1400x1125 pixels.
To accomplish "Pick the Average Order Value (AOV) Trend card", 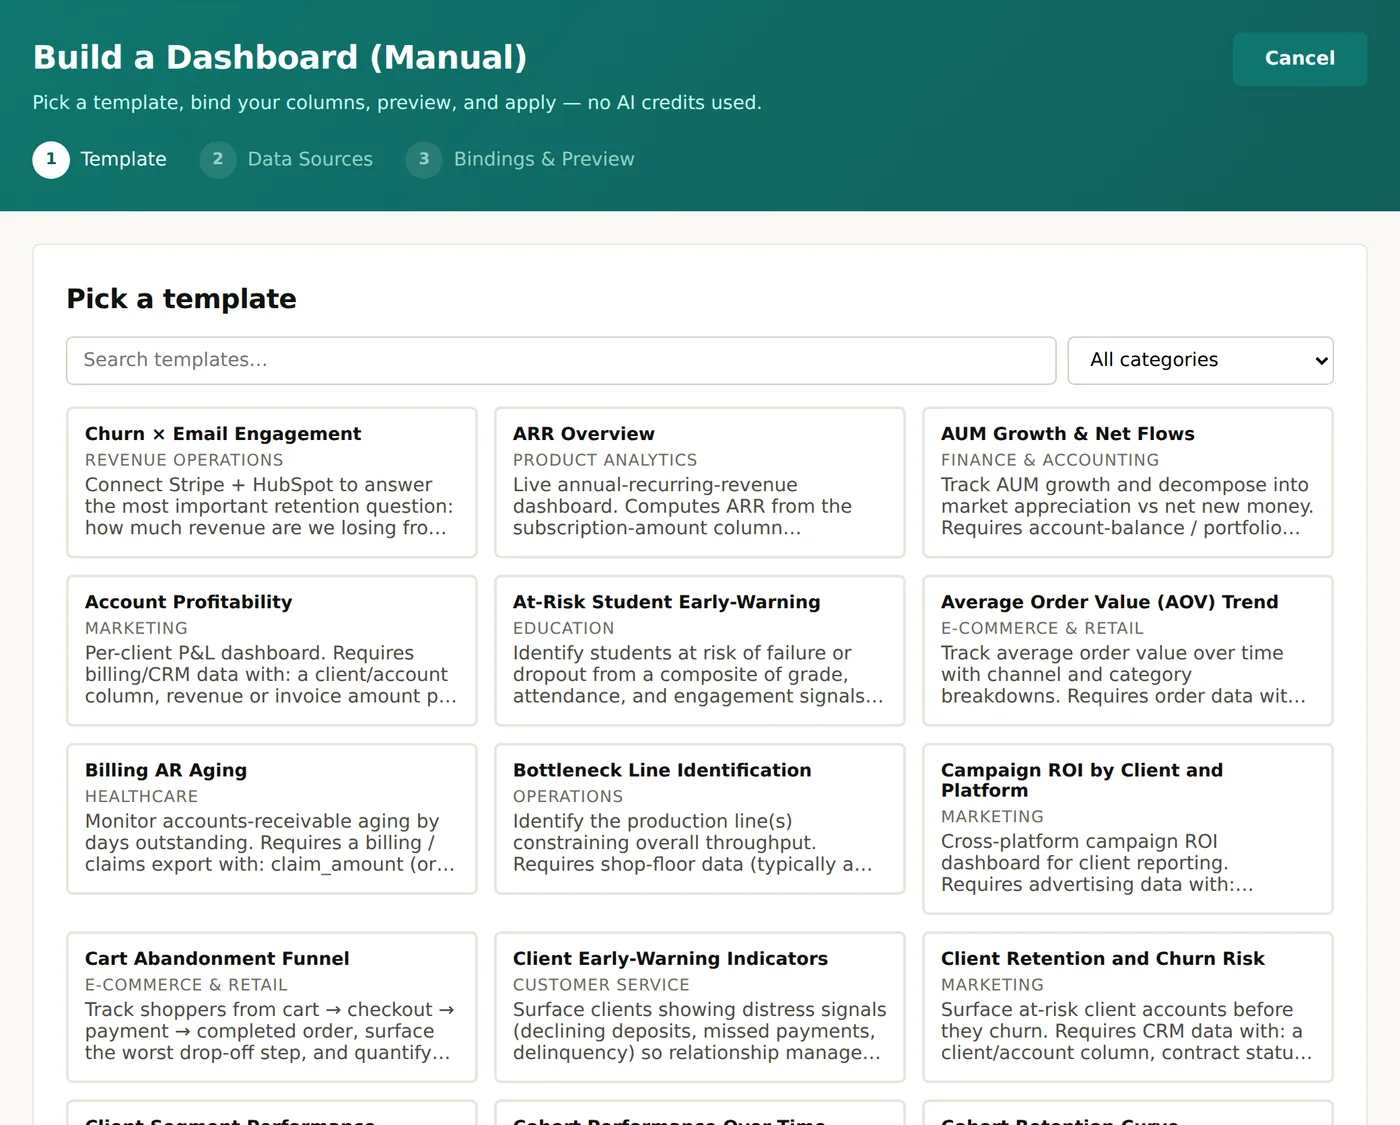I will 1128,650.
